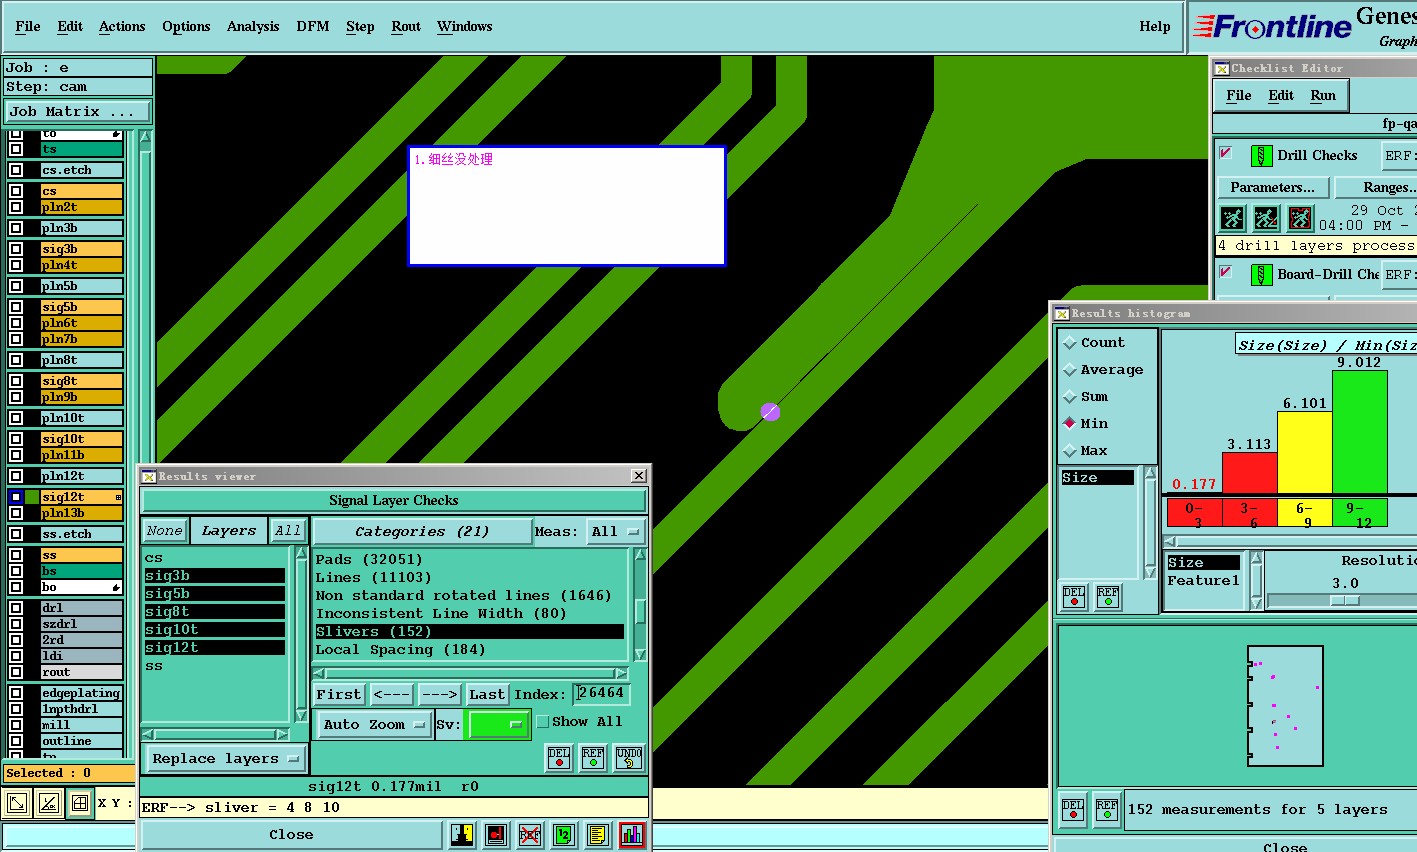Open the Replace layers dropdown
The width and height of the screenshot is (1417, 852).
225,759
